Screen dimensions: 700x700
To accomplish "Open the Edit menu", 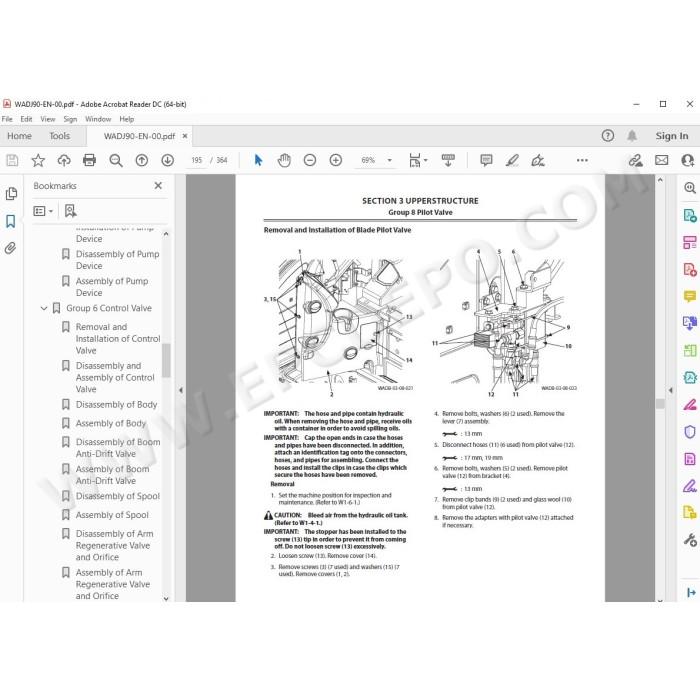I will point(26,119).
